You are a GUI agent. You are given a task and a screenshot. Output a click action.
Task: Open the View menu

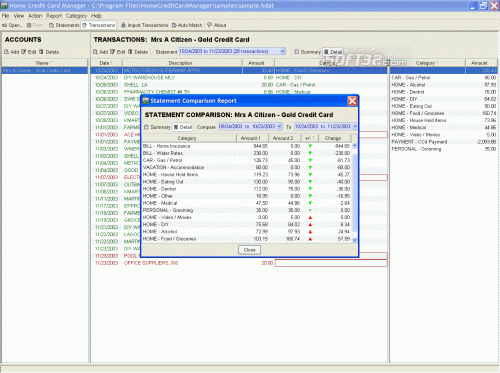19,16
